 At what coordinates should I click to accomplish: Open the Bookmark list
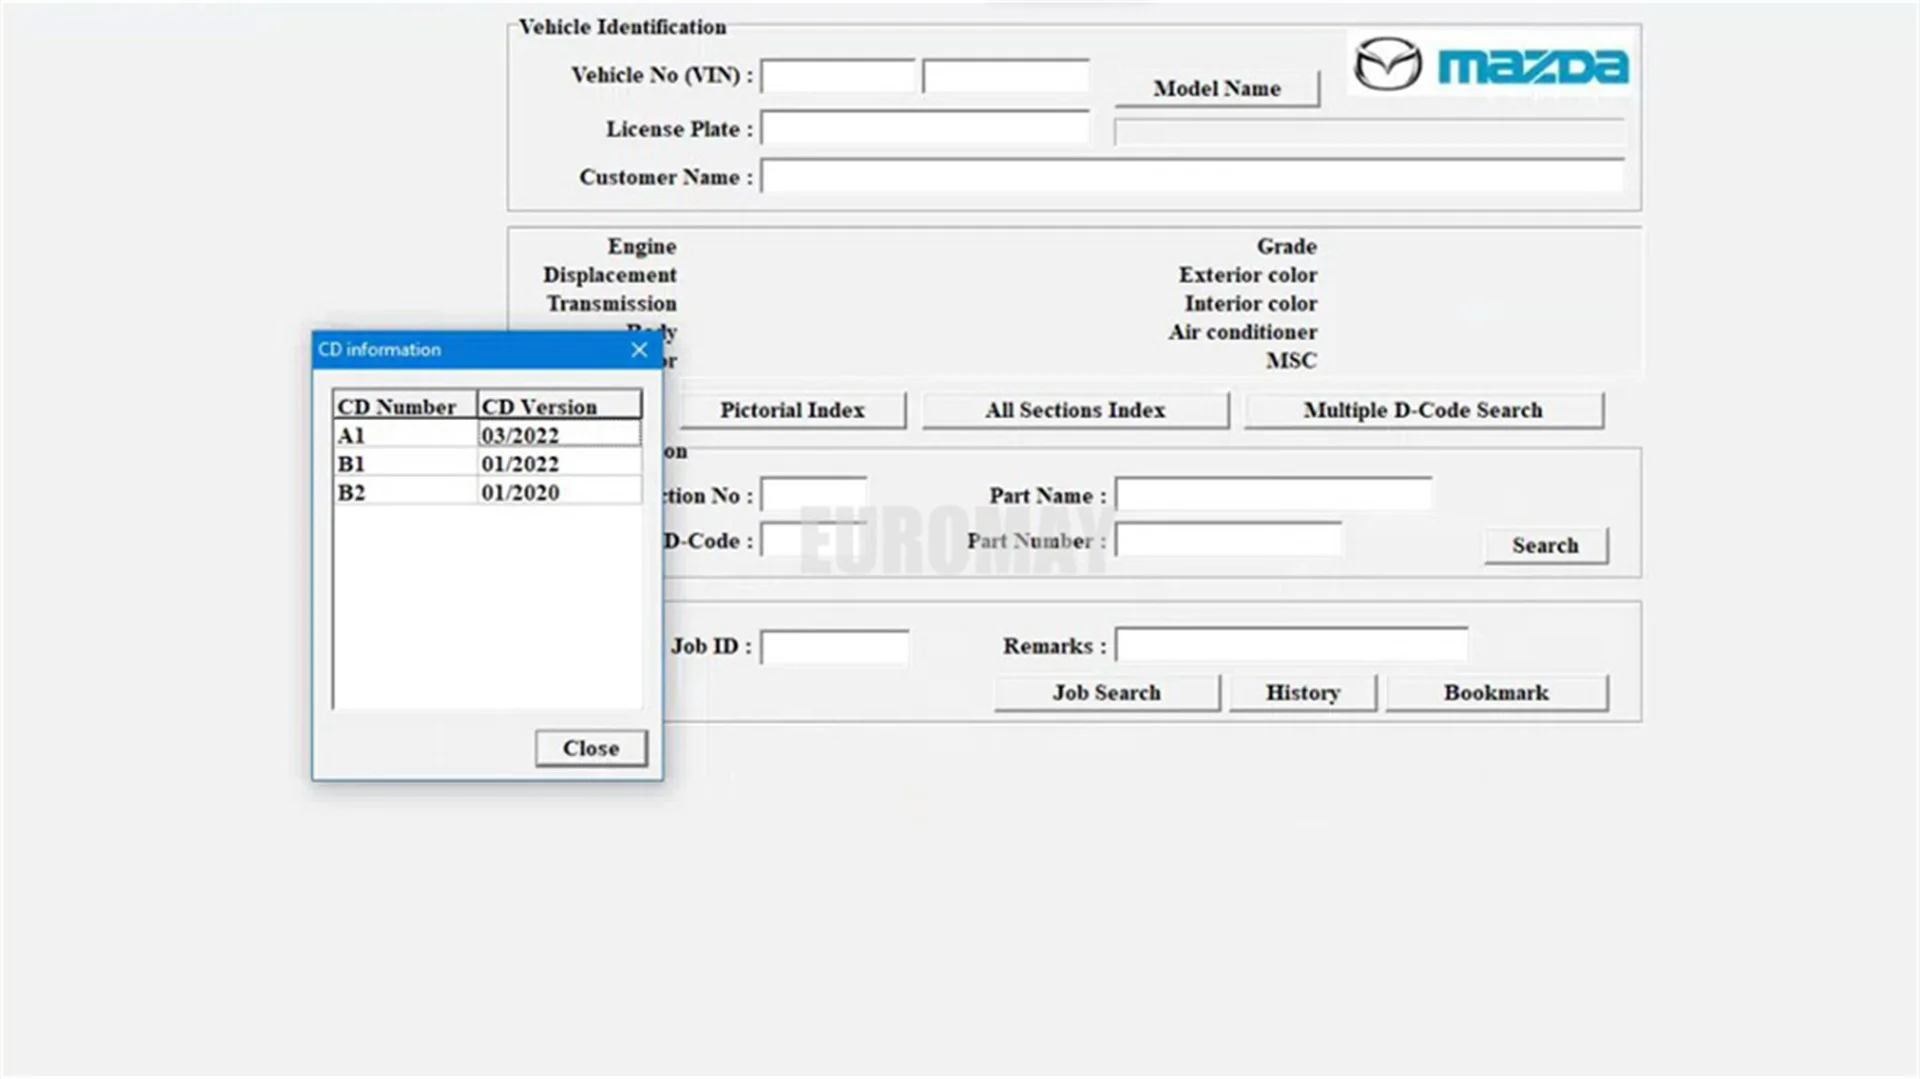point(1497,692)
